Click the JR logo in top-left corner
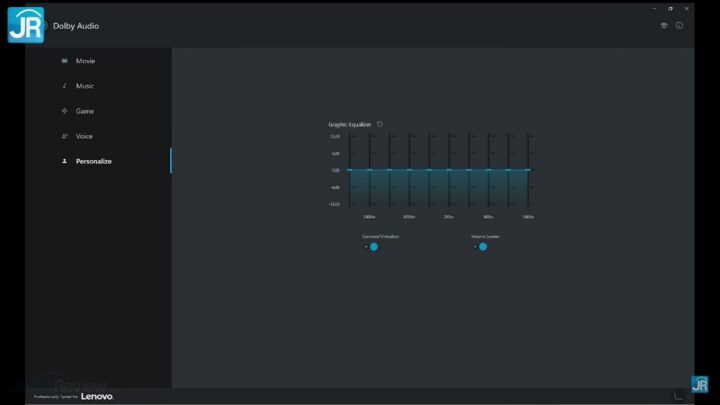Viewport: 720px width, 405px height. (25, 24)
